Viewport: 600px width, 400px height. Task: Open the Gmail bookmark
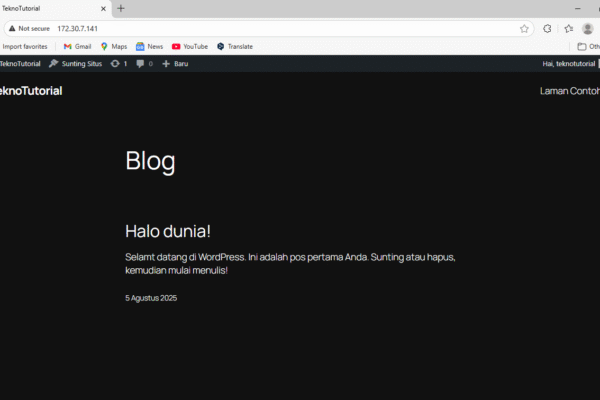pos(78,47)
